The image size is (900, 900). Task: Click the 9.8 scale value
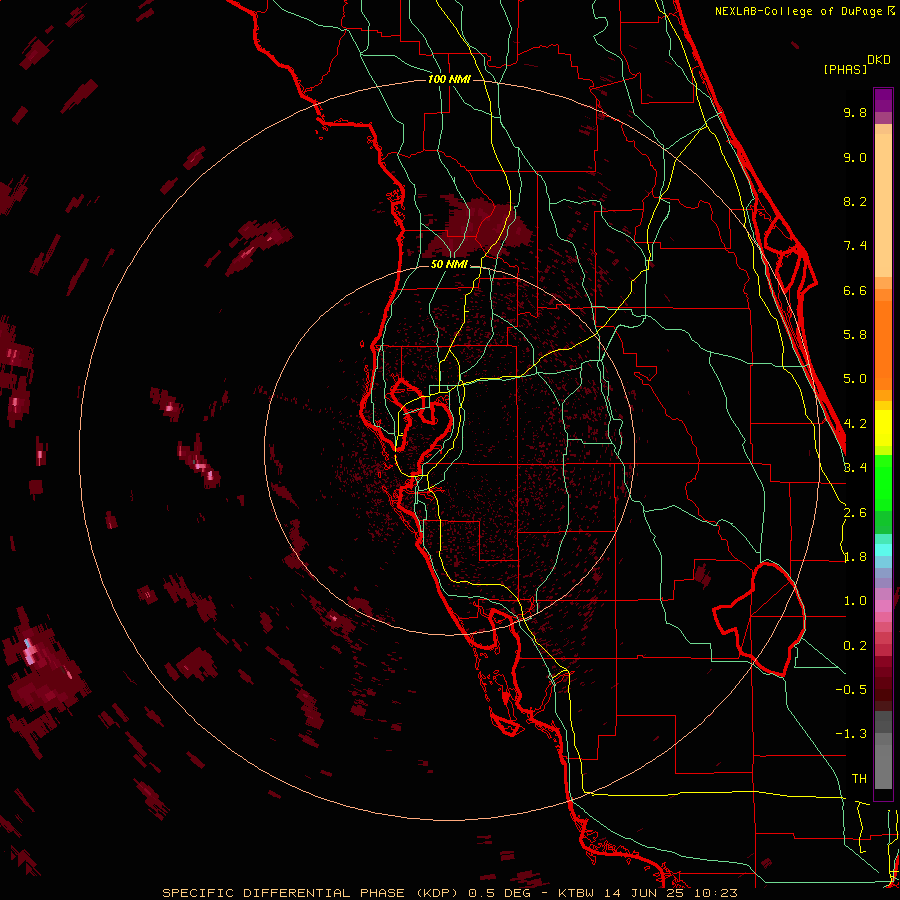point(855,112)
